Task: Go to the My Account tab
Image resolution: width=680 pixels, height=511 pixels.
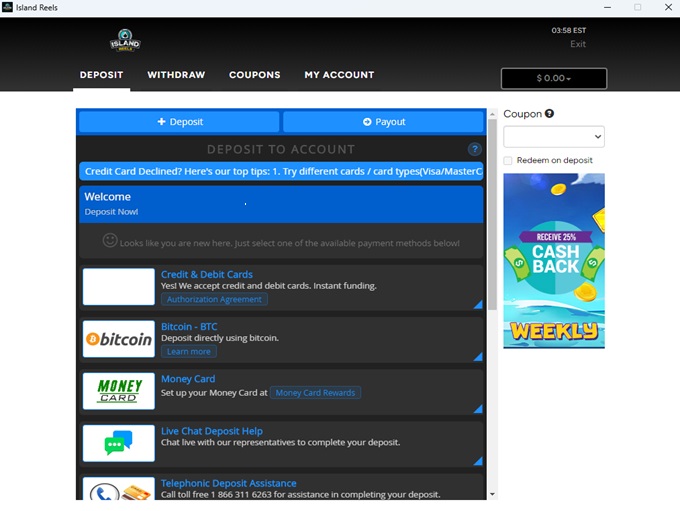Action: coord(339,75)
